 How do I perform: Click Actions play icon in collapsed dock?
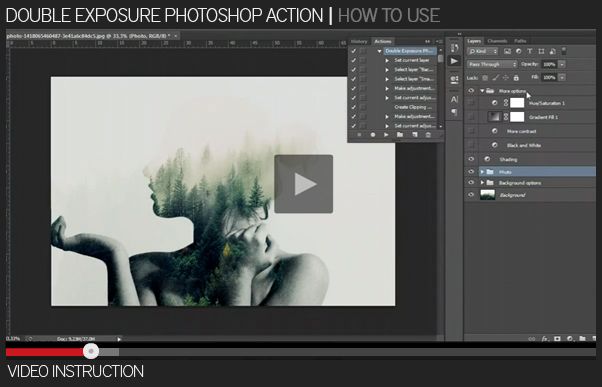454,61
